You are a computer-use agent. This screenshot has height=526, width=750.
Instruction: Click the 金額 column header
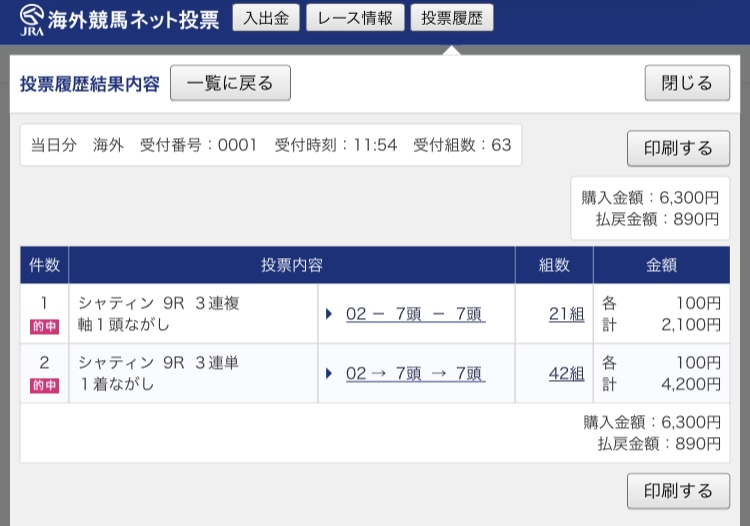(661, 265)
